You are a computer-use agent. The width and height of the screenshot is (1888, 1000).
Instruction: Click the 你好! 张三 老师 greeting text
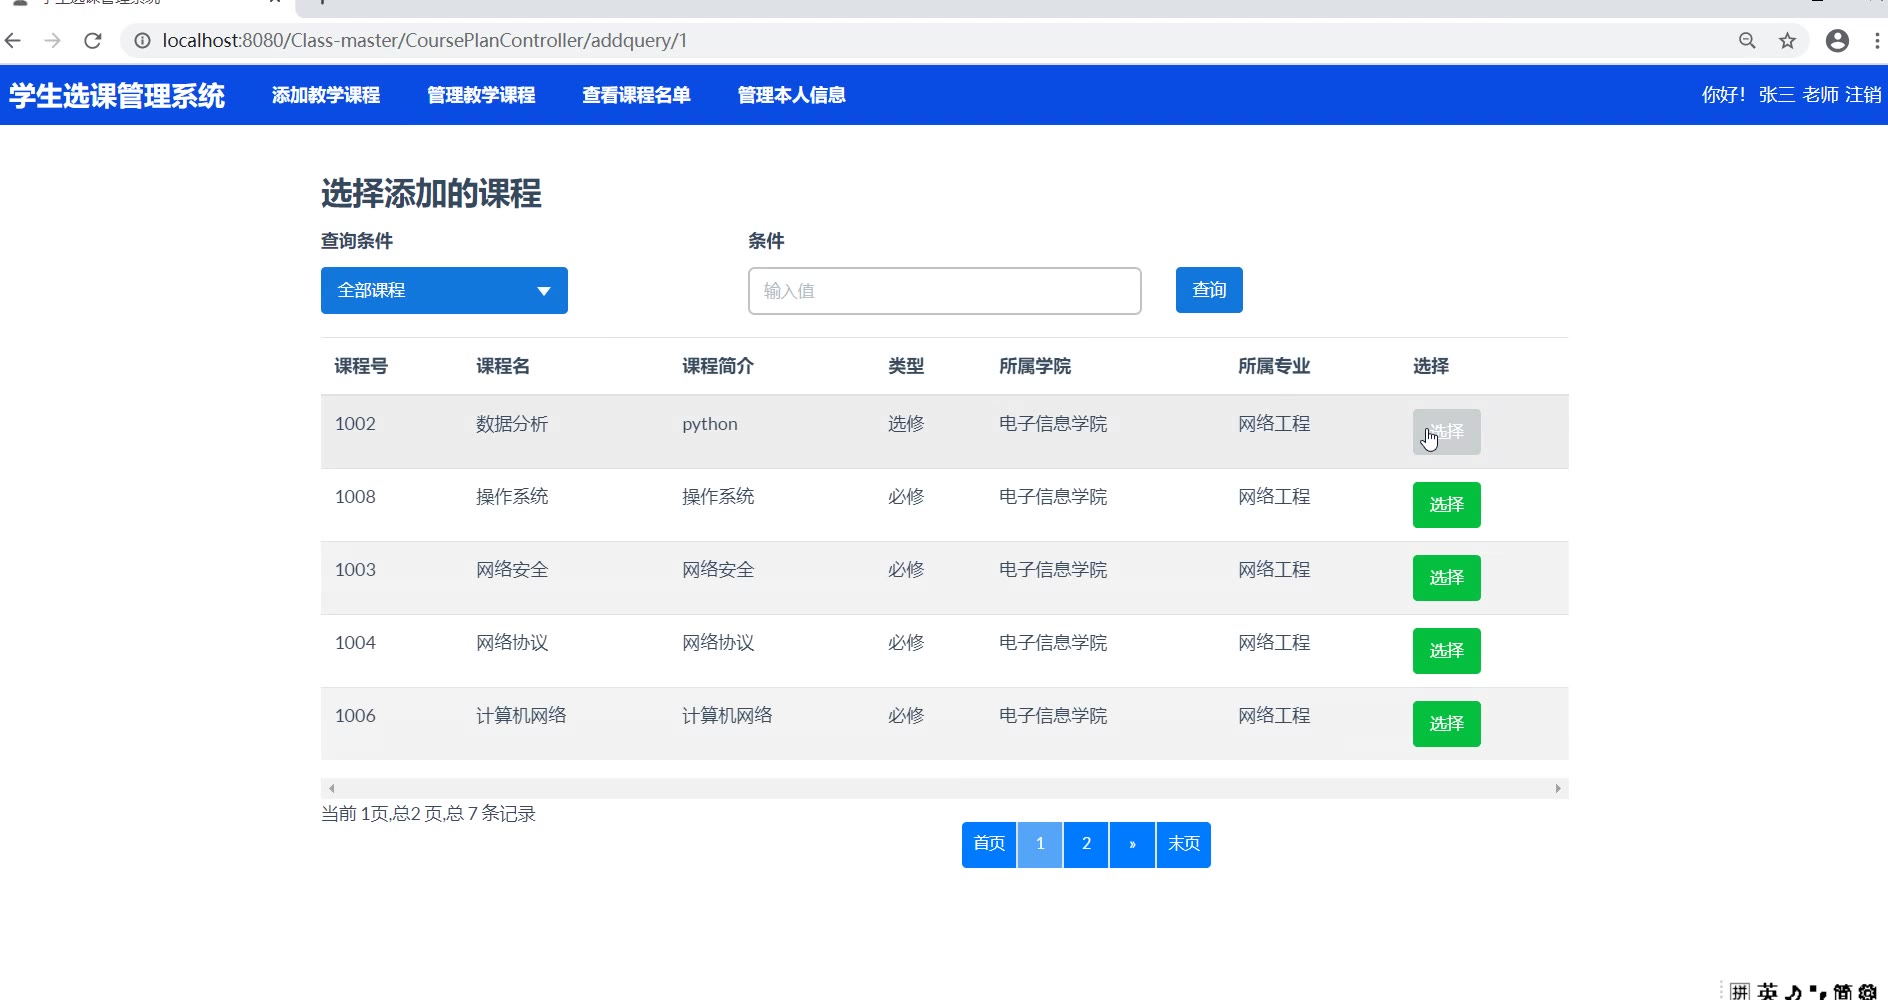click(x=1770, y=95)
